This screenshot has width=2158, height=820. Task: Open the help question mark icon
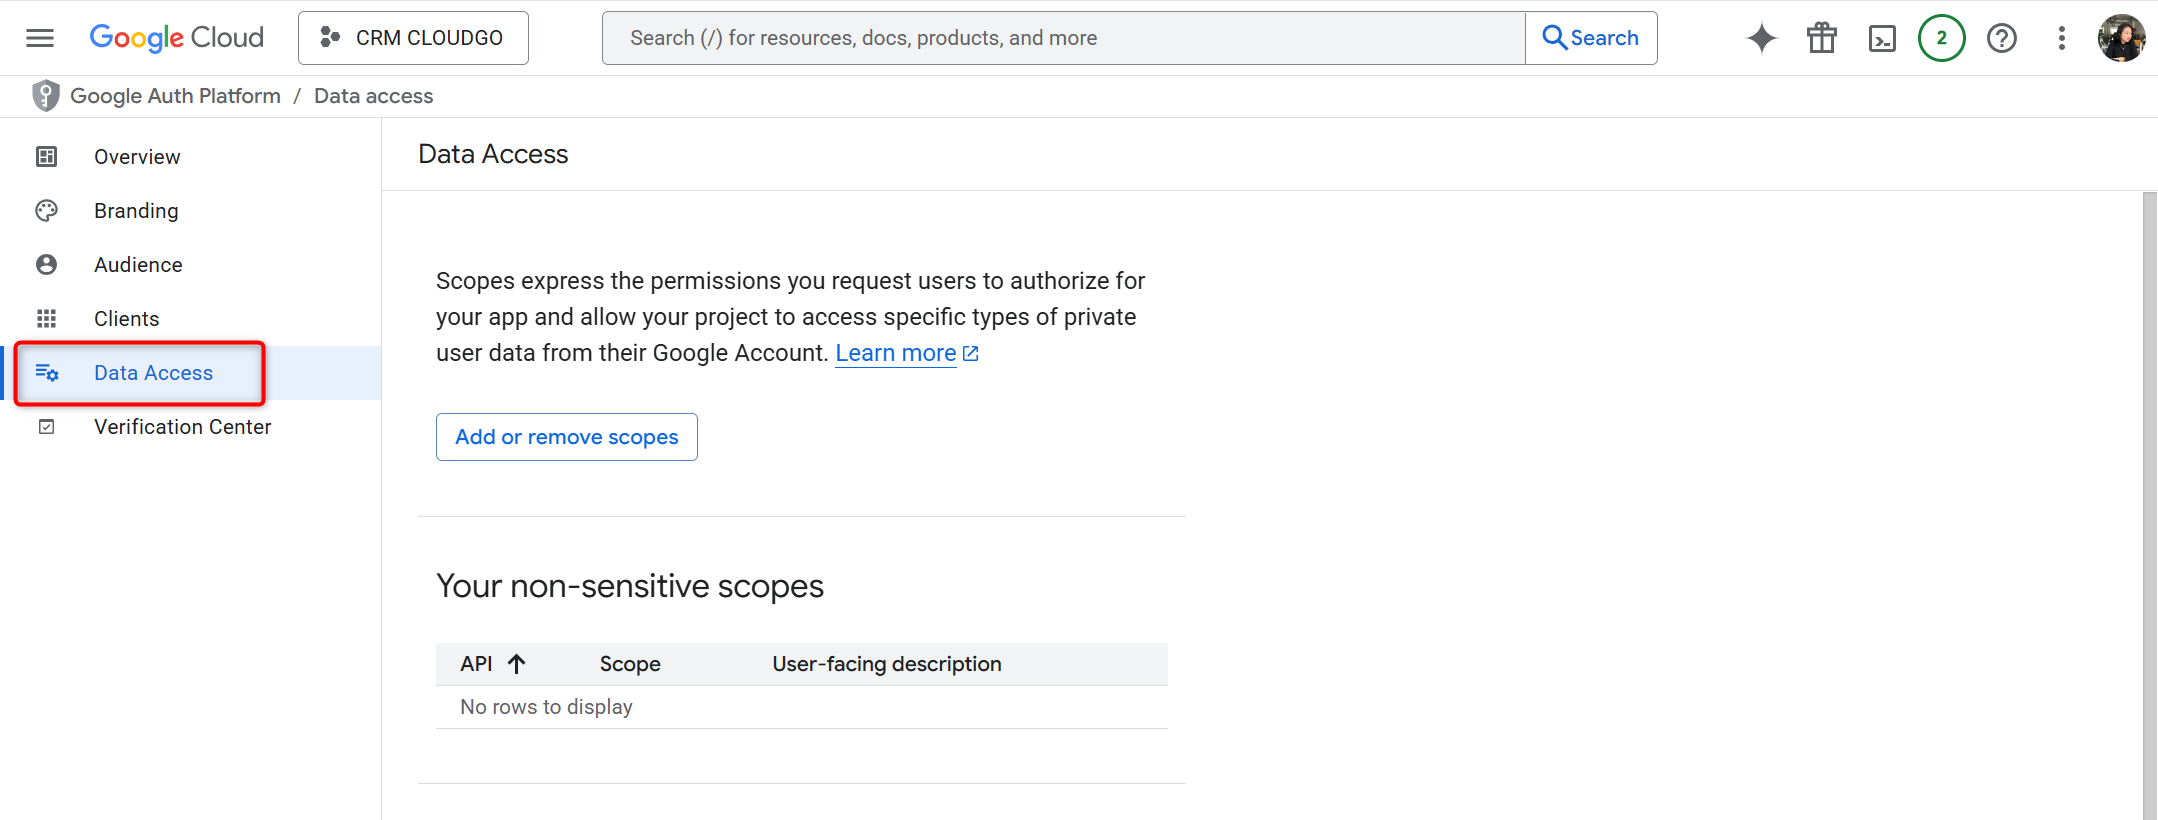pyautogui.click(x=2001, y=38)
